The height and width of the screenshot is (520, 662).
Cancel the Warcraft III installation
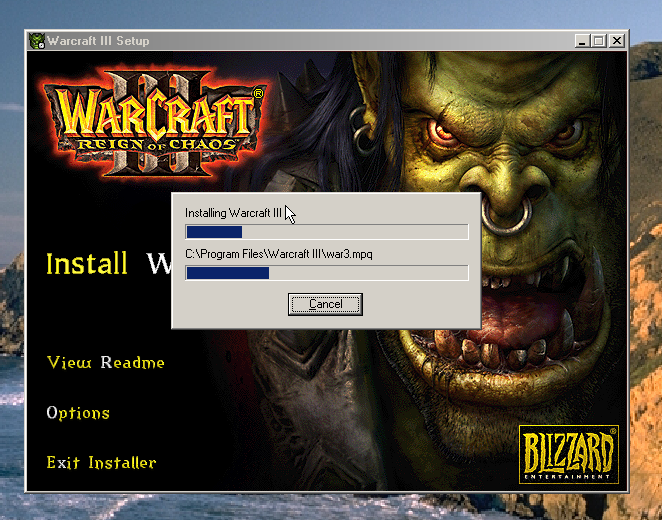325,304
